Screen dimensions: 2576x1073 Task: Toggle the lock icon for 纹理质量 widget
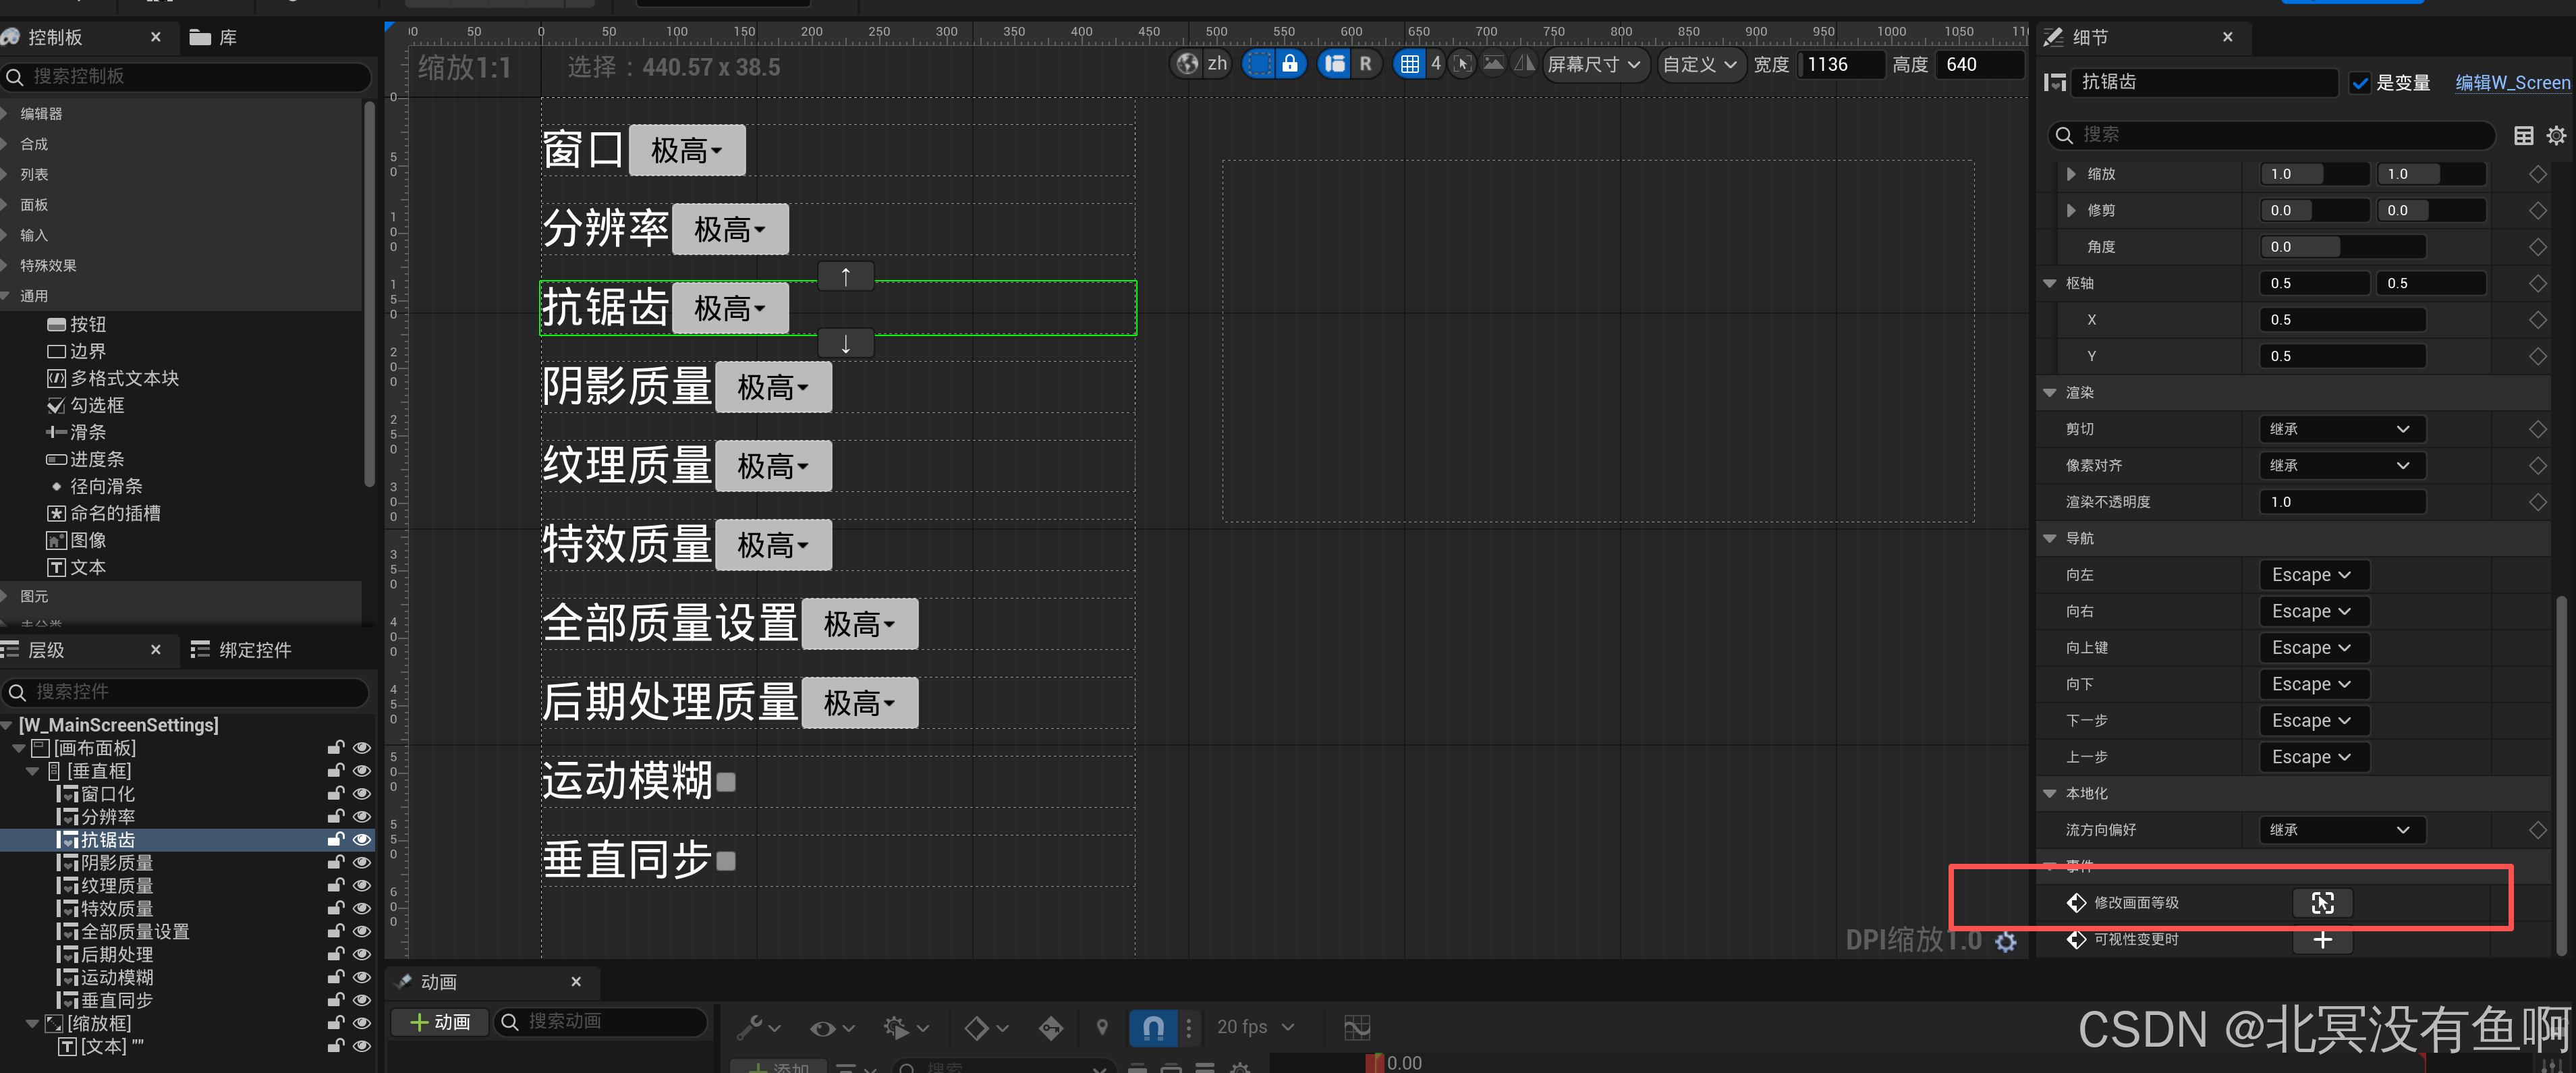point(336,886)
